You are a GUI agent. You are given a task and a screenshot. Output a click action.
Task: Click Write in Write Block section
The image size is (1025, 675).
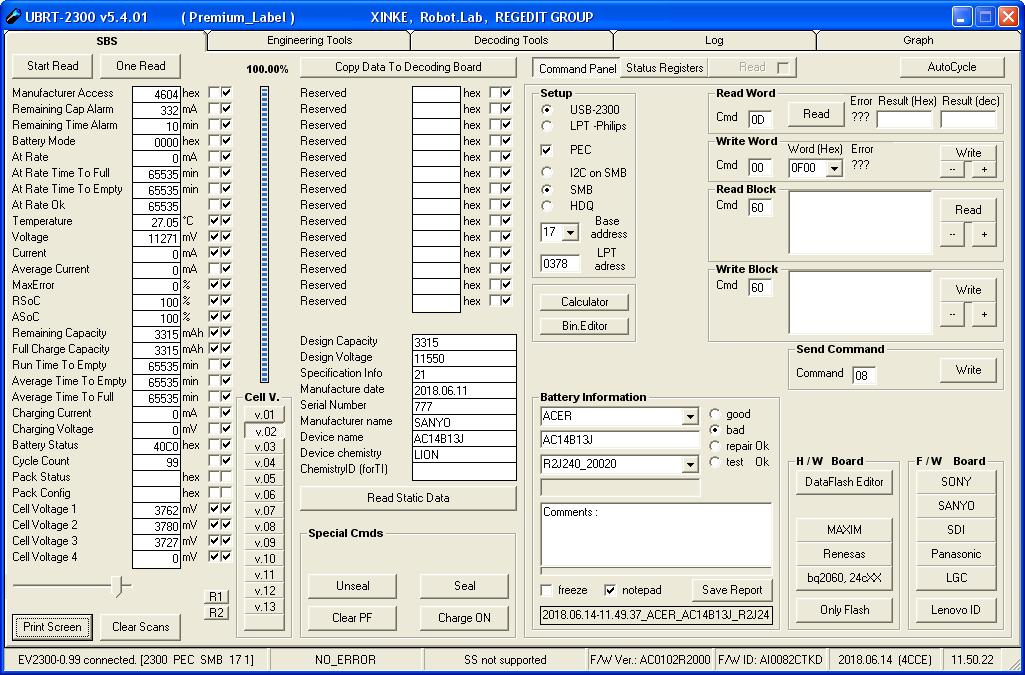click(x=968, y=290)
